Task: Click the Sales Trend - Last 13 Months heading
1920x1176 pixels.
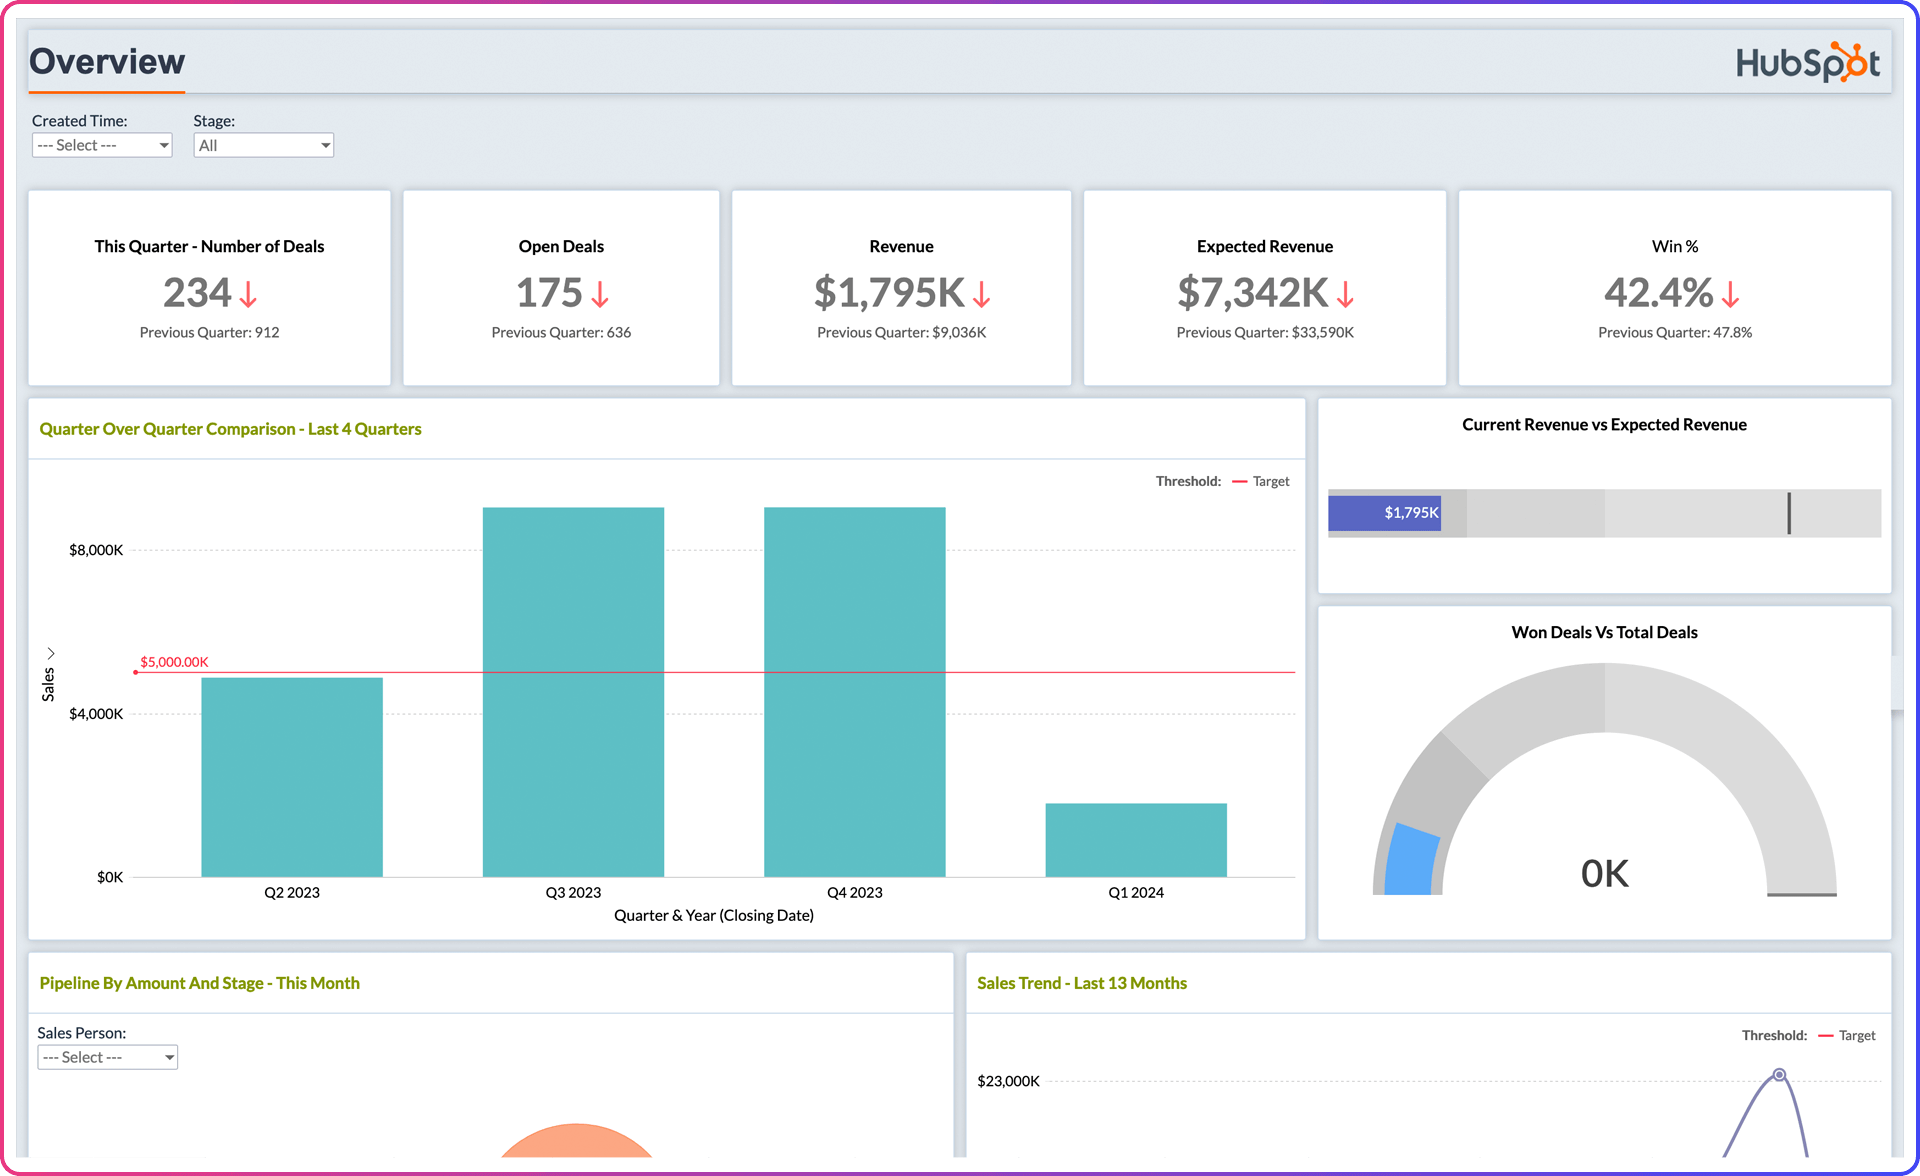Action: click(x=1082, y=983)
